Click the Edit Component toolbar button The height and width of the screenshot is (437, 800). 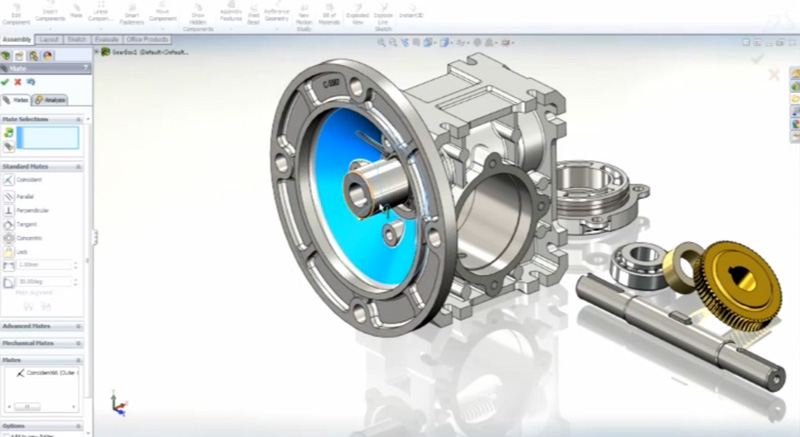[16, 14]
